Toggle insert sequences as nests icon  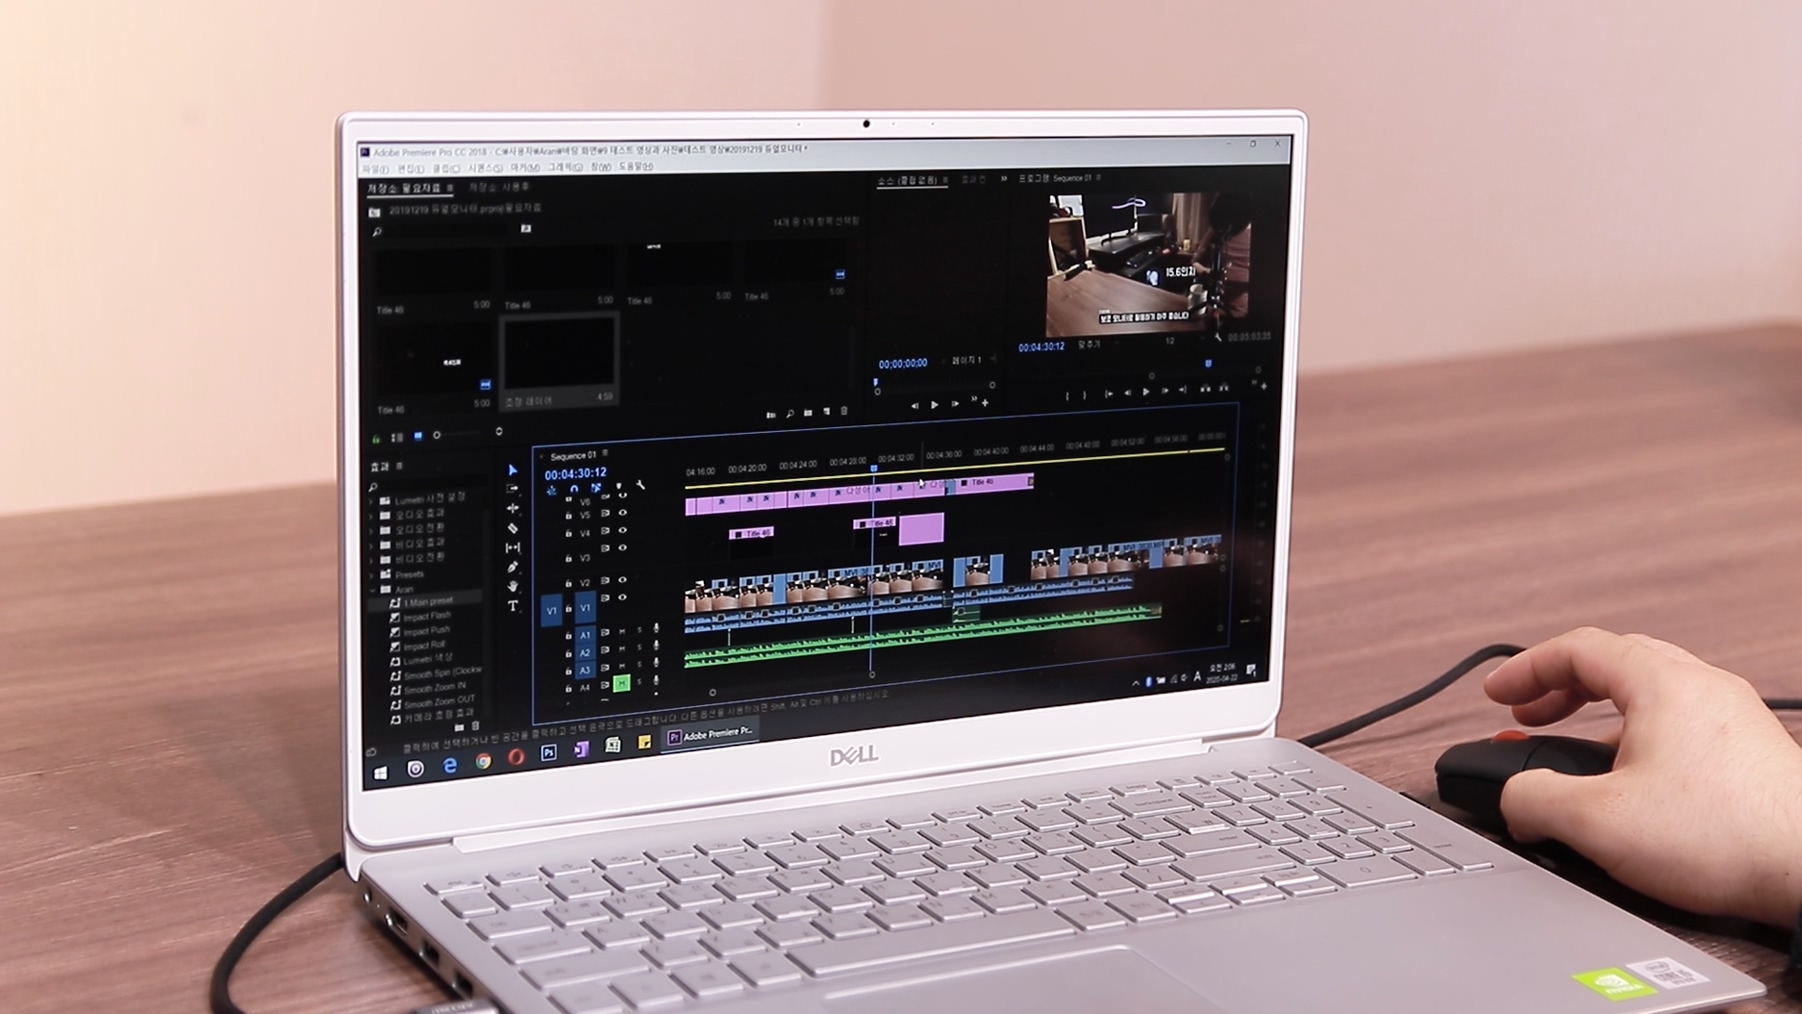pos(551,490)
